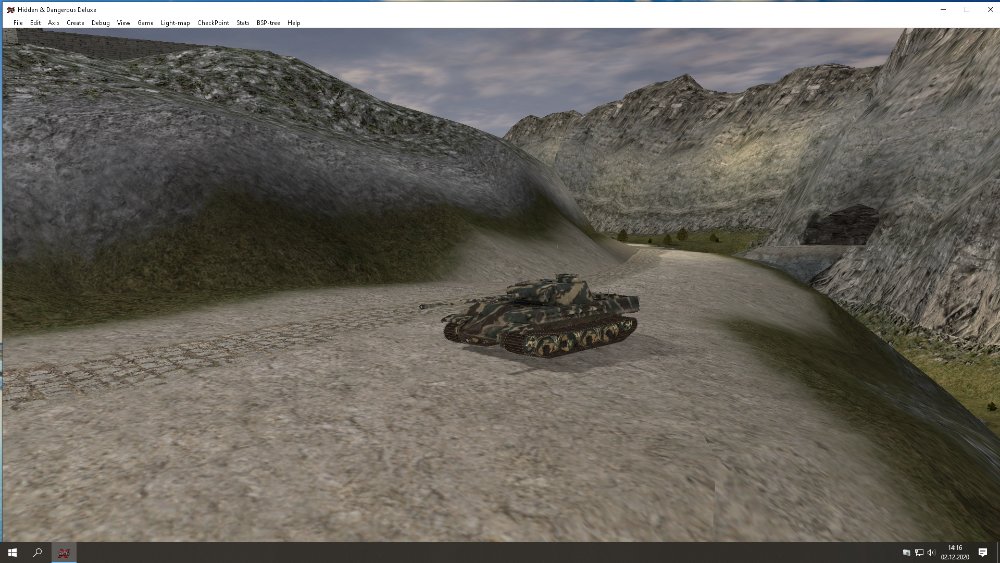Screen dimensions: 1000x563
Task: Click the tunnel entrance in the cliff
Action: tap(841, 226)
